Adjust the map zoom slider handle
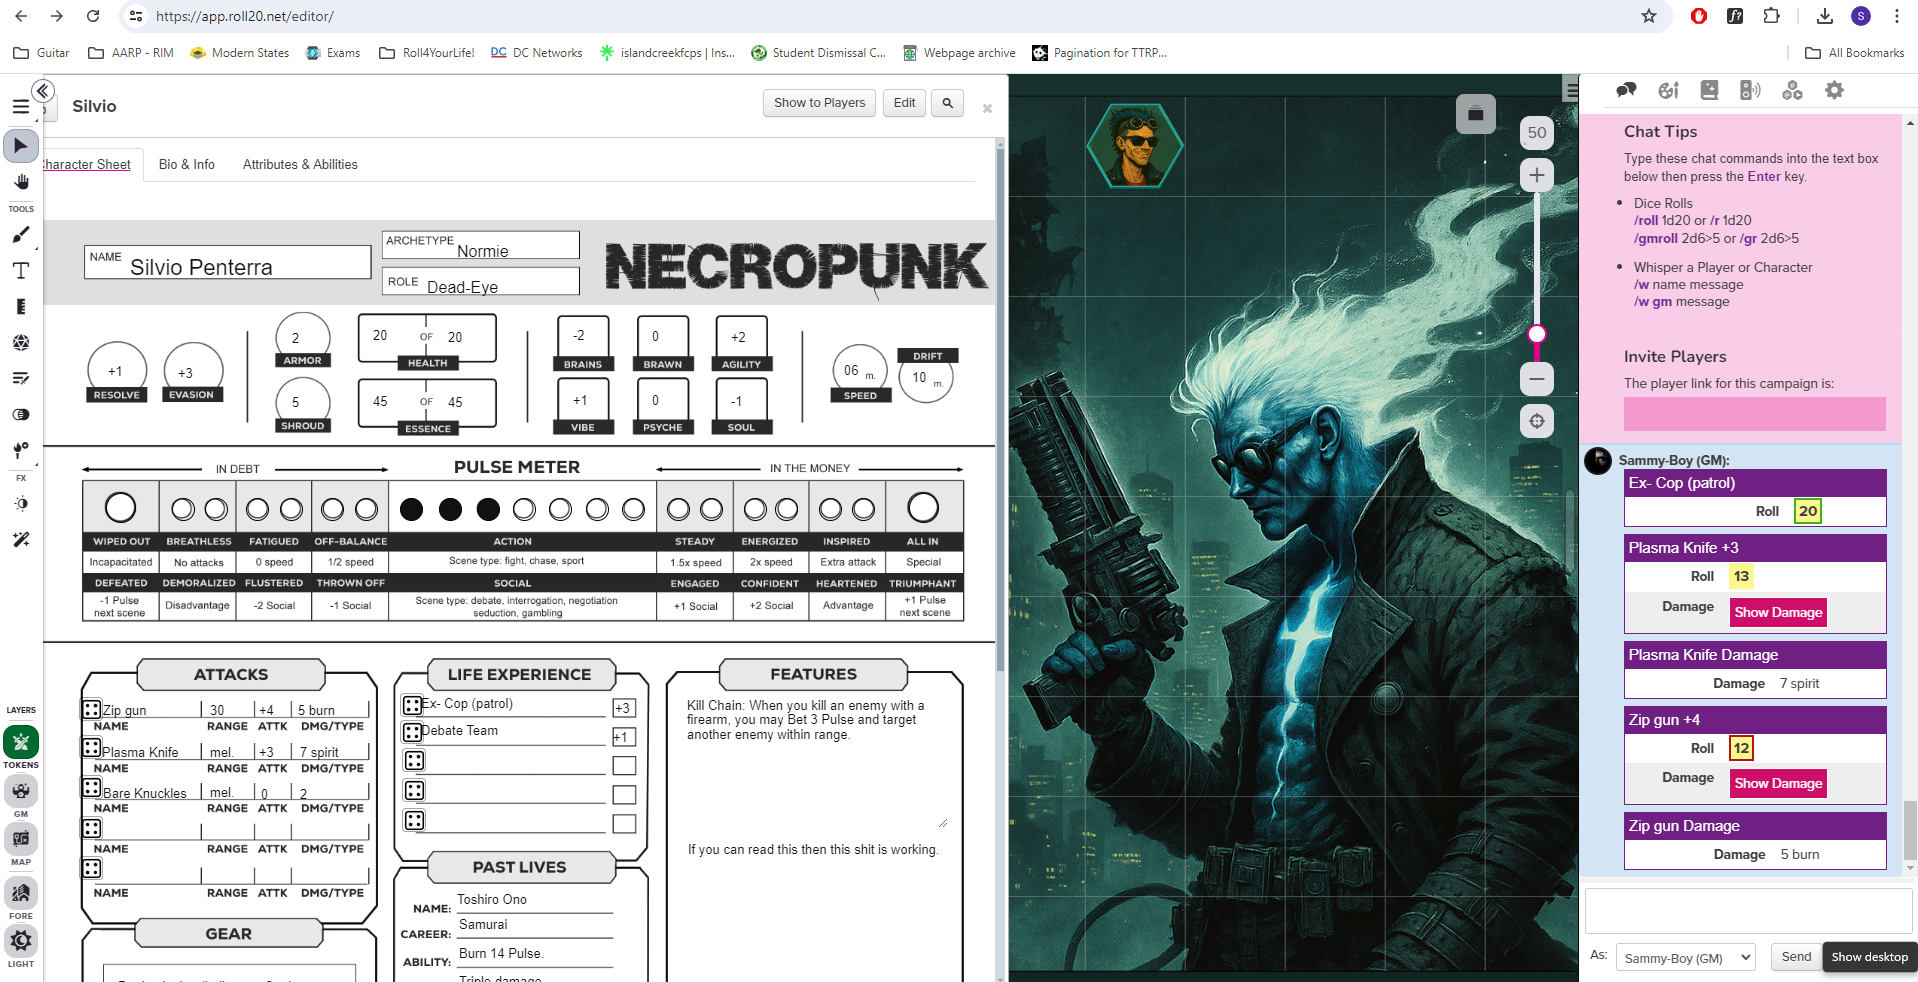1918x982 pixels. 1537,334
